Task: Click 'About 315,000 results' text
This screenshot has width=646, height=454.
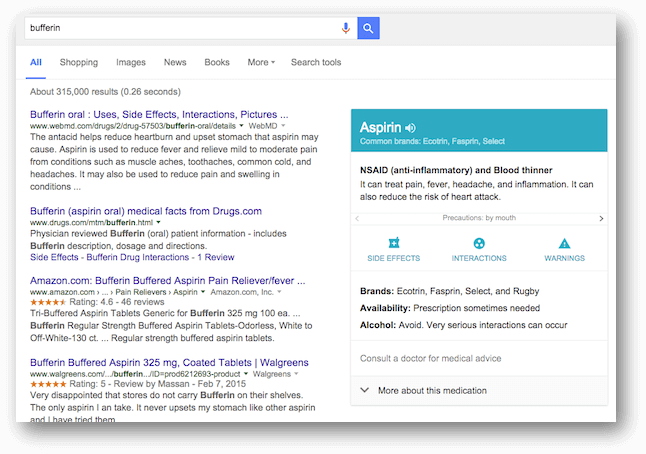Action: (x=105, y=92)
